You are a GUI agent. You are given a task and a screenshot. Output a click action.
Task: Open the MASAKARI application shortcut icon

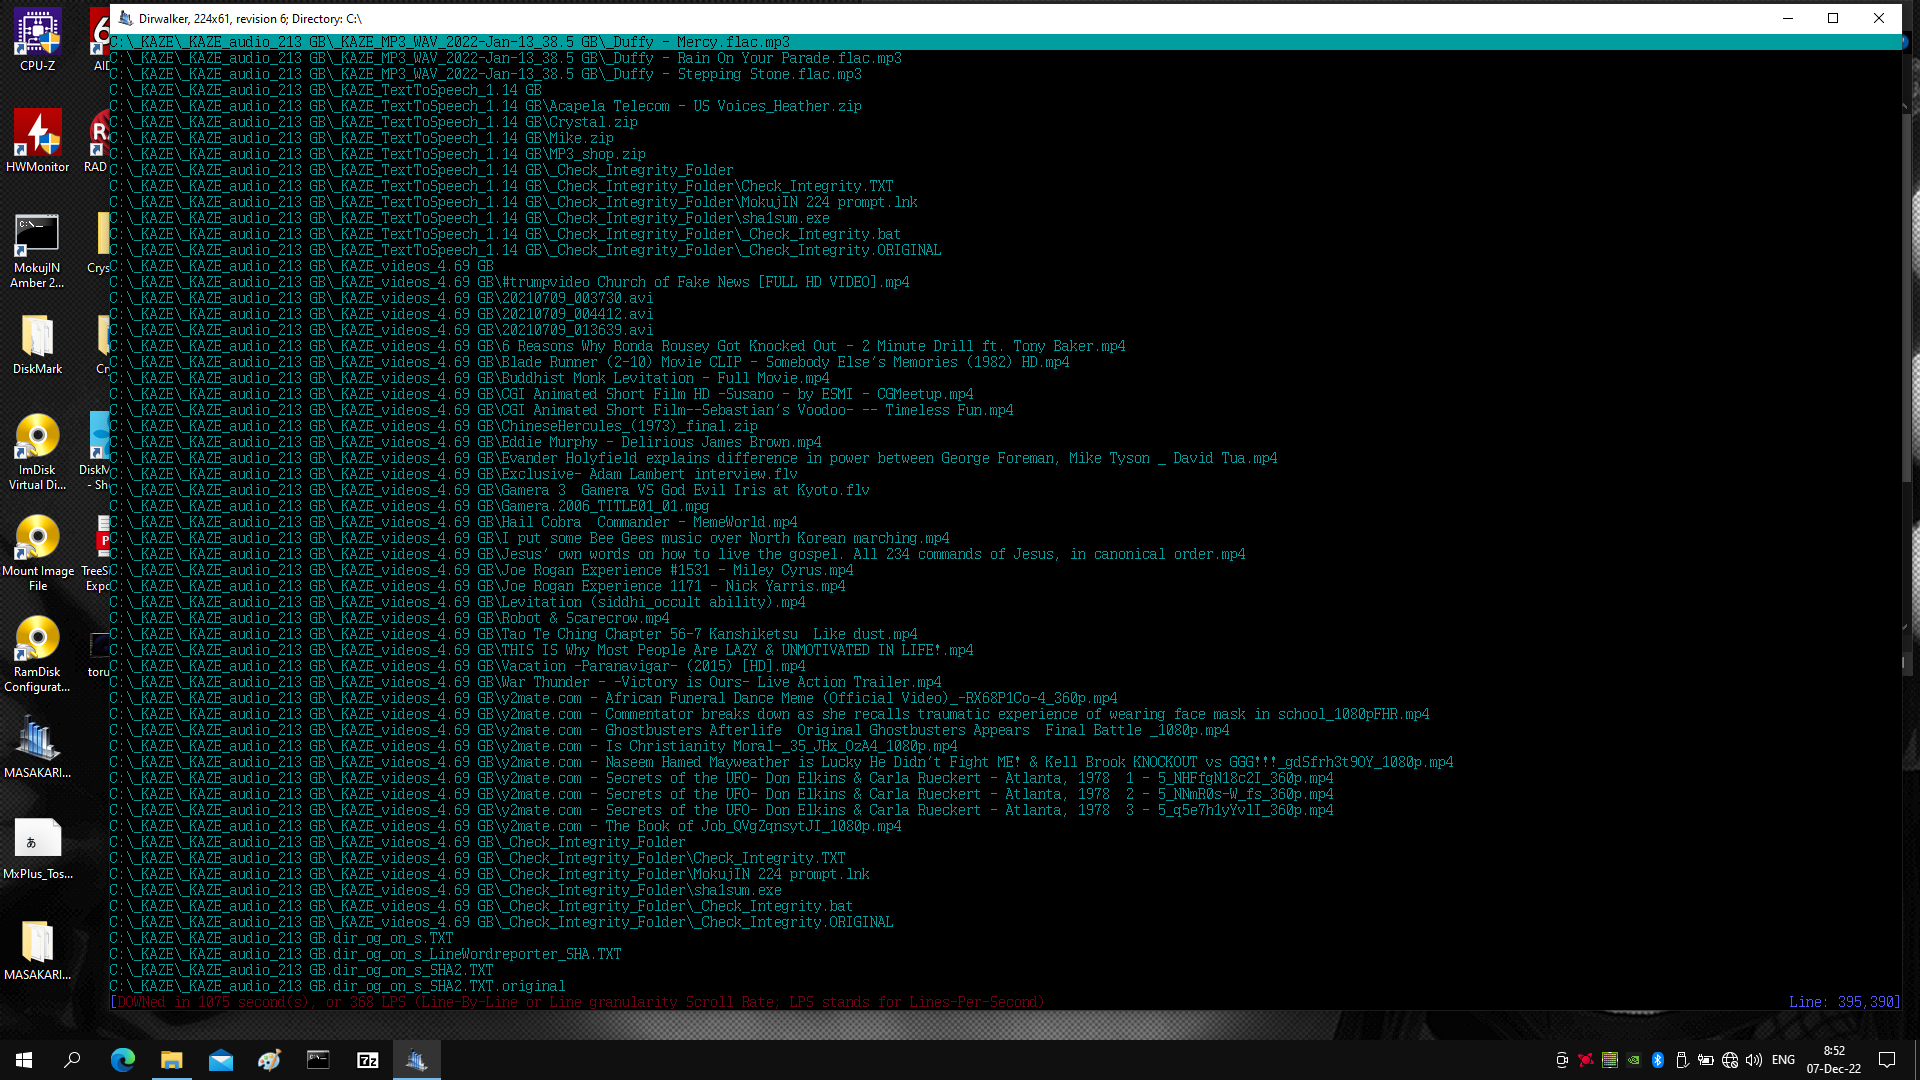pos(37,747)
